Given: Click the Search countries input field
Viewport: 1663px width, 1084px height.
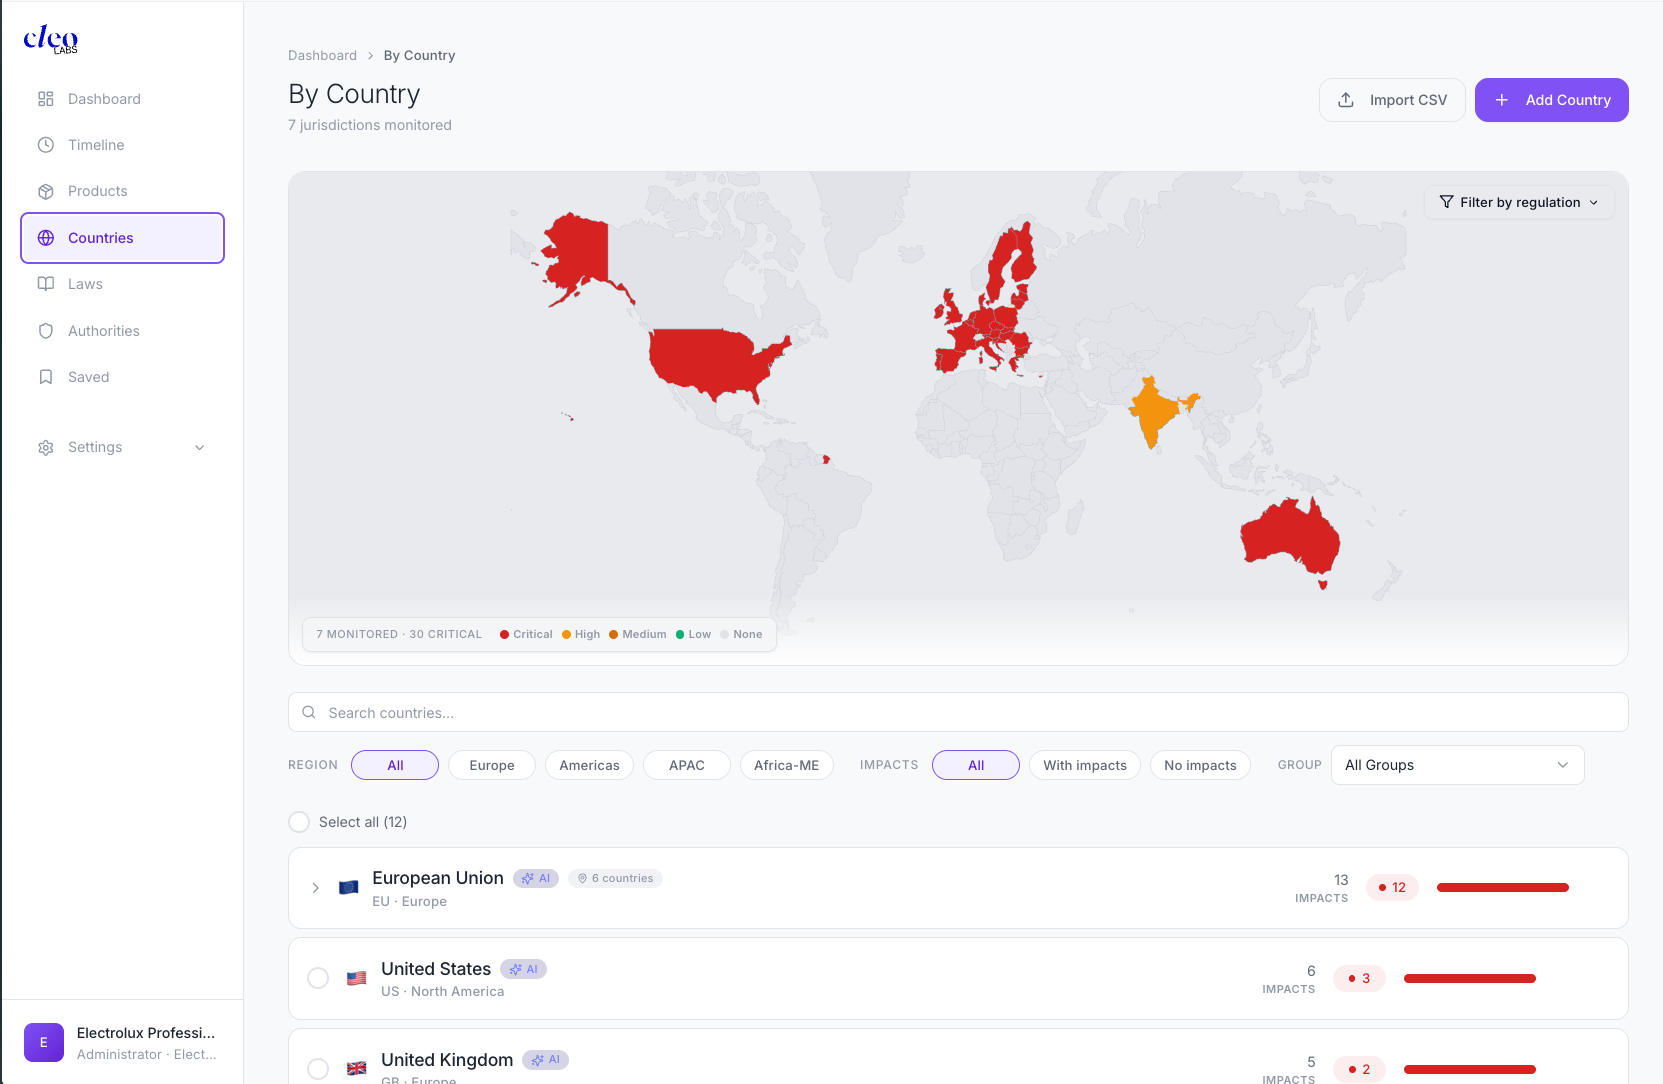Looking at the screenshot, I should 958,712.
